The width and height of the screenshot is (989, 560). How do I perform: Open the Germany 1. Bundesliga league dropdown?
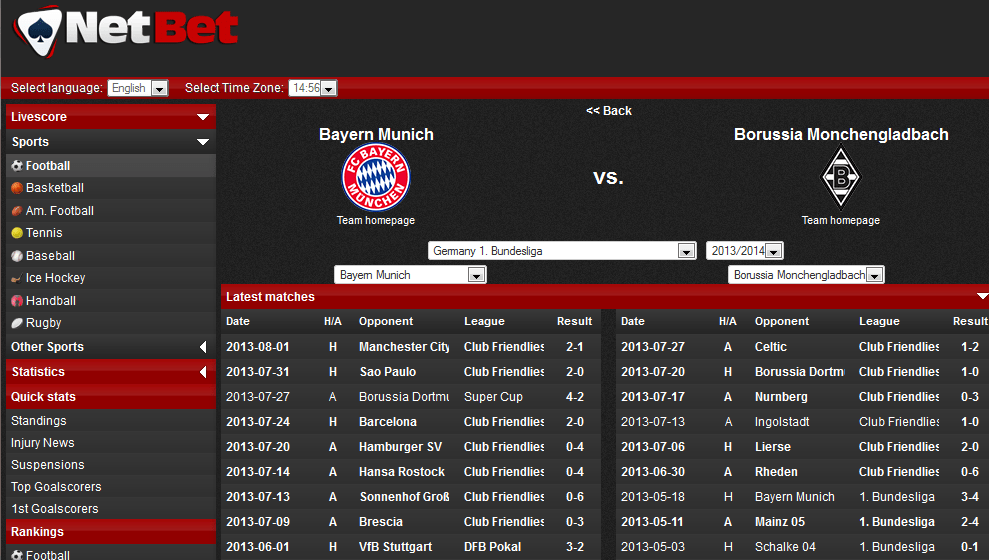[562, 250]
